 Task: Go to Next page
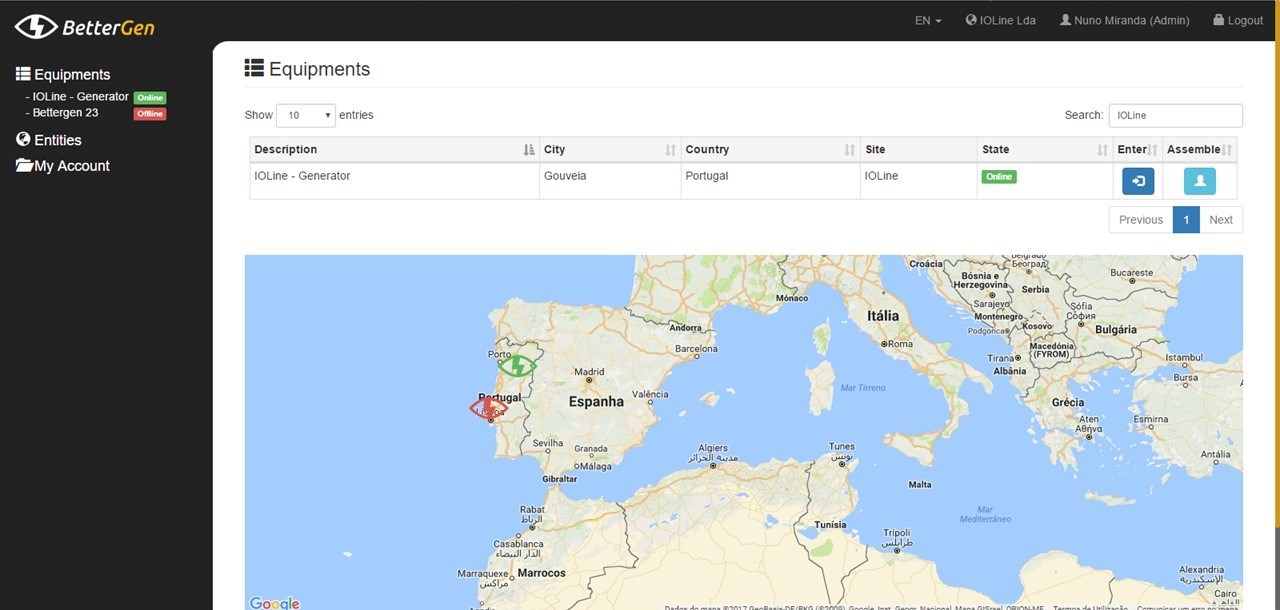coord(1221,220)
